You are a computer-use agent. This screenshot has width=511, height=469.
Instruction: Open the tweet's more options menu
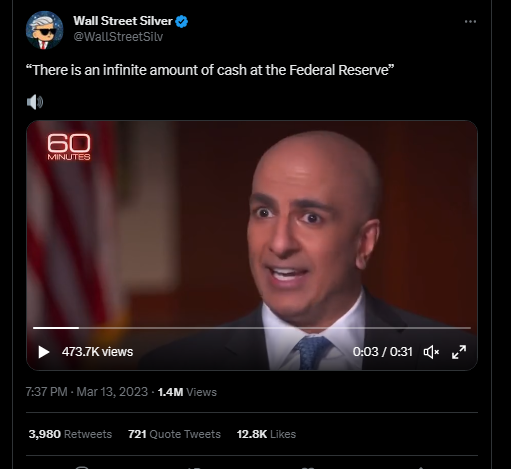coord(470,22)
